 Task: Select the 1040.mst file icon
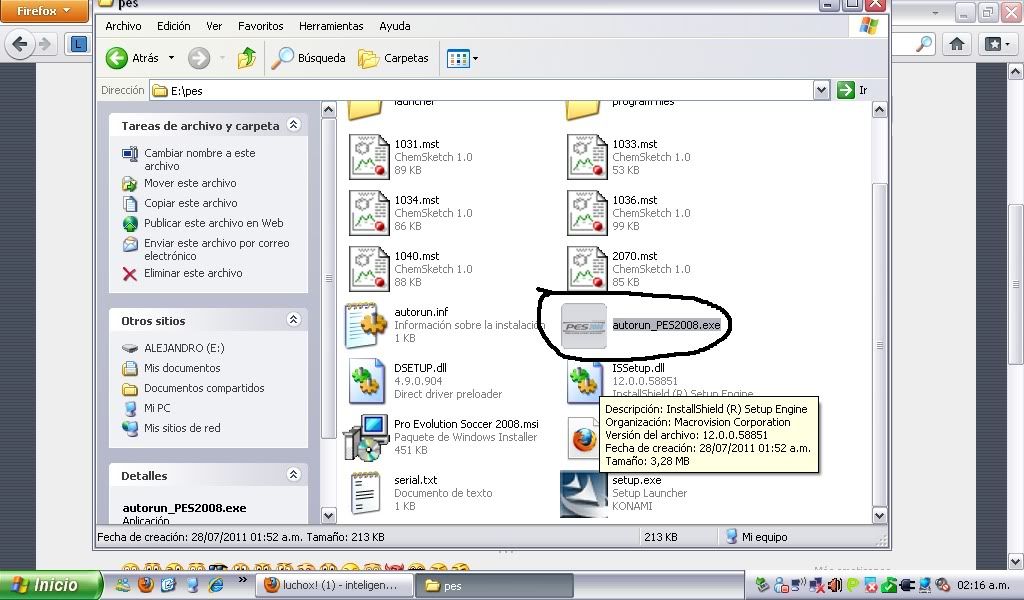pos(369,269)
